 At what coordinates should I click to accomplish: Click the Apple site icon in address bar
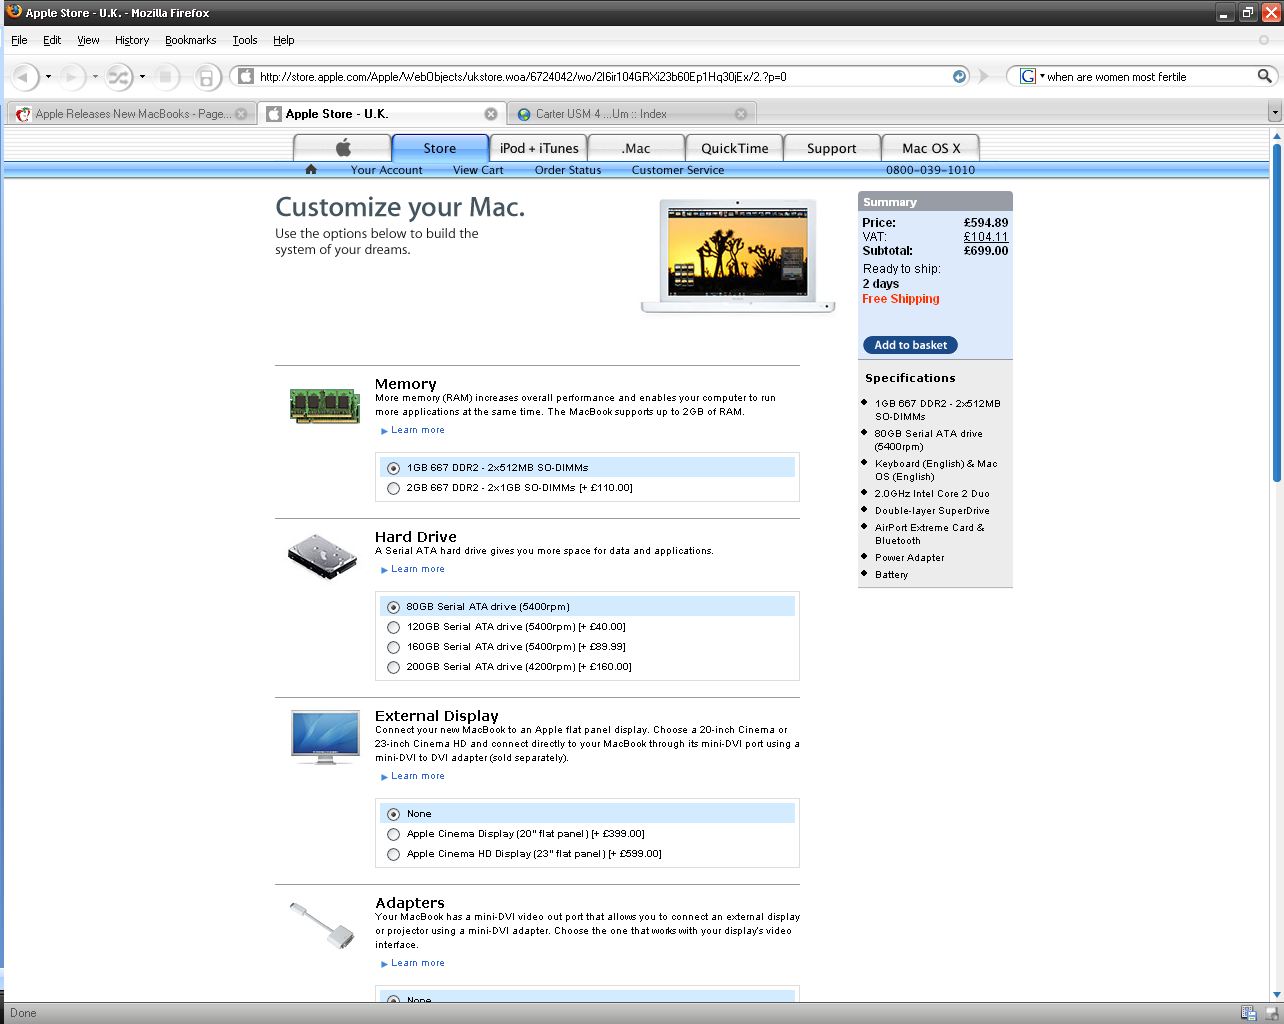246,76
